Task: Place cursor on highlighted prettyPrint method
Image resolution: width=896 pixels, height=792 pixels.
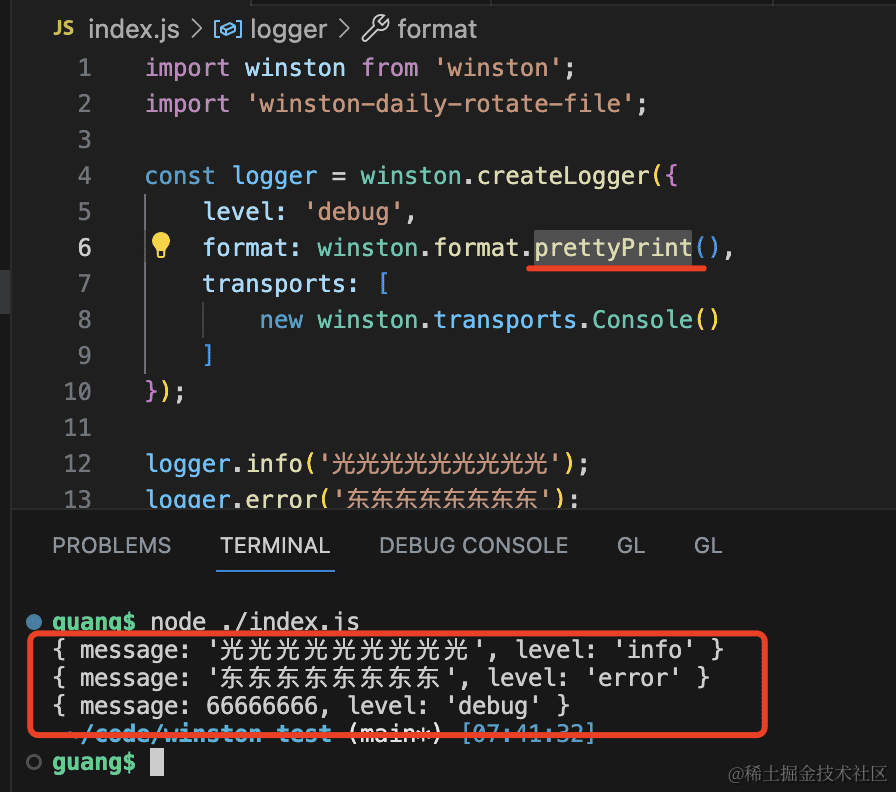Action: (x=613, y=247)
